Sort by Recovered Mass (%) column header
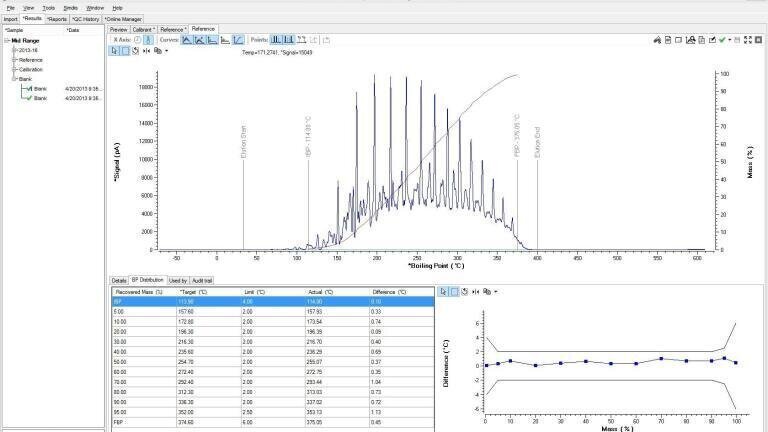768x432 pixels. point(144,292)
